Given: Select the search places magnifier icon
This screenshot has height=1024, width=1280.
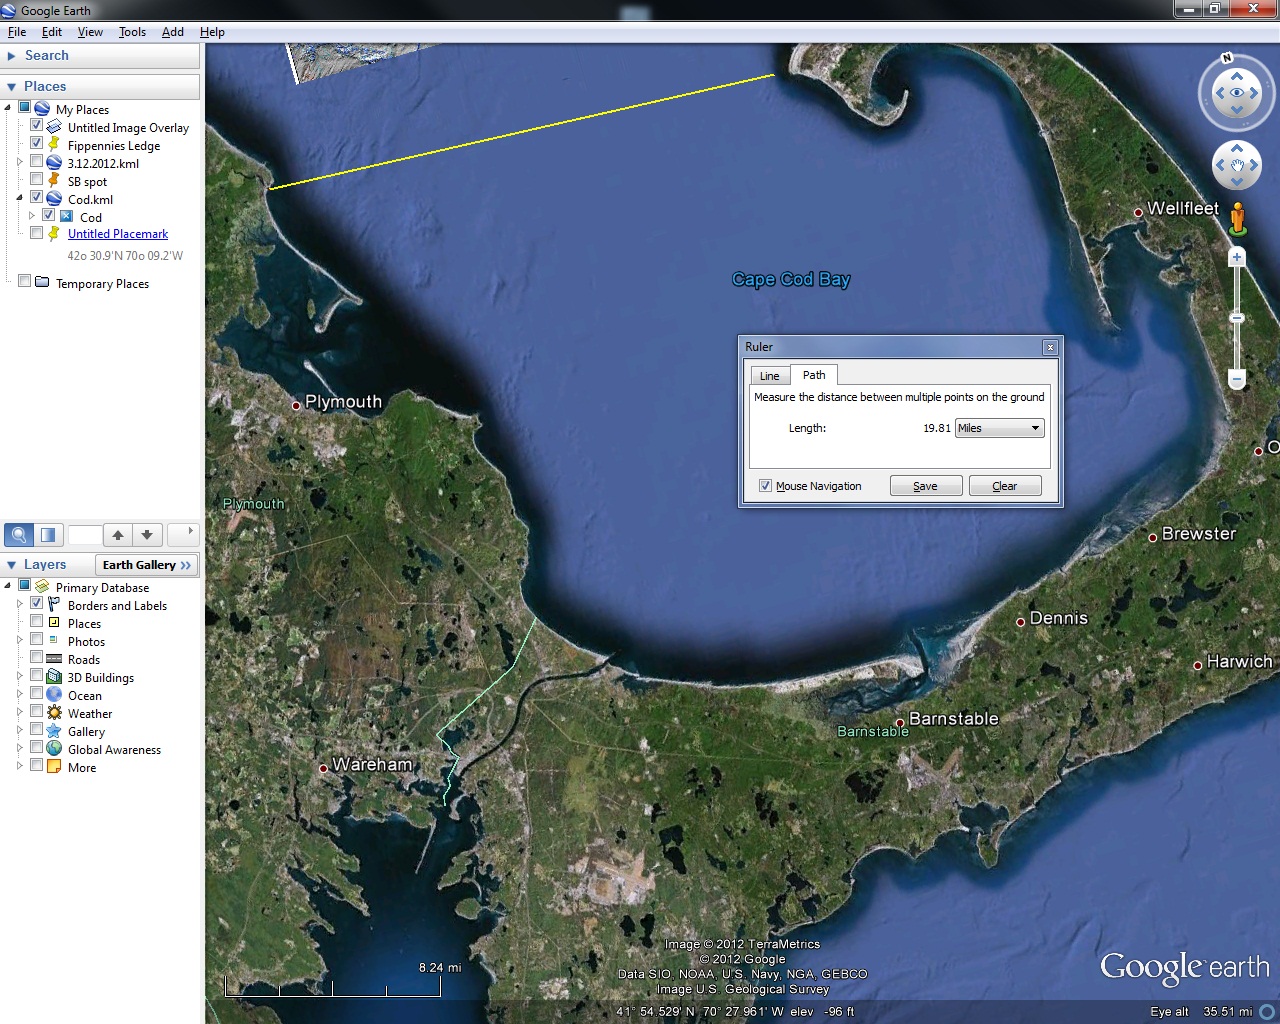Looking at the screenshot, I should [x=18, y=534].
